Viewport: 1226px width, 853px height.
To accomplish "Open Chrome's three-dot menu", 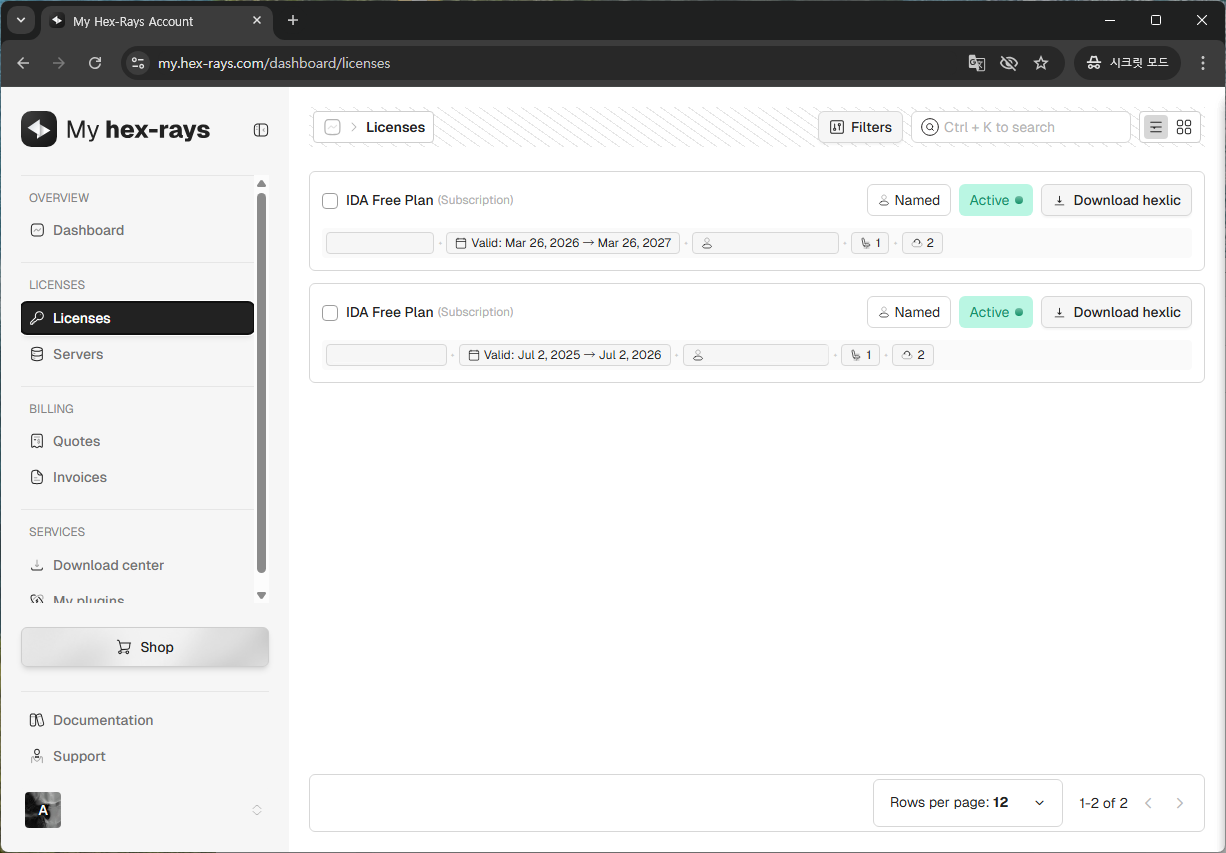I will click(x=1203, y=63).
